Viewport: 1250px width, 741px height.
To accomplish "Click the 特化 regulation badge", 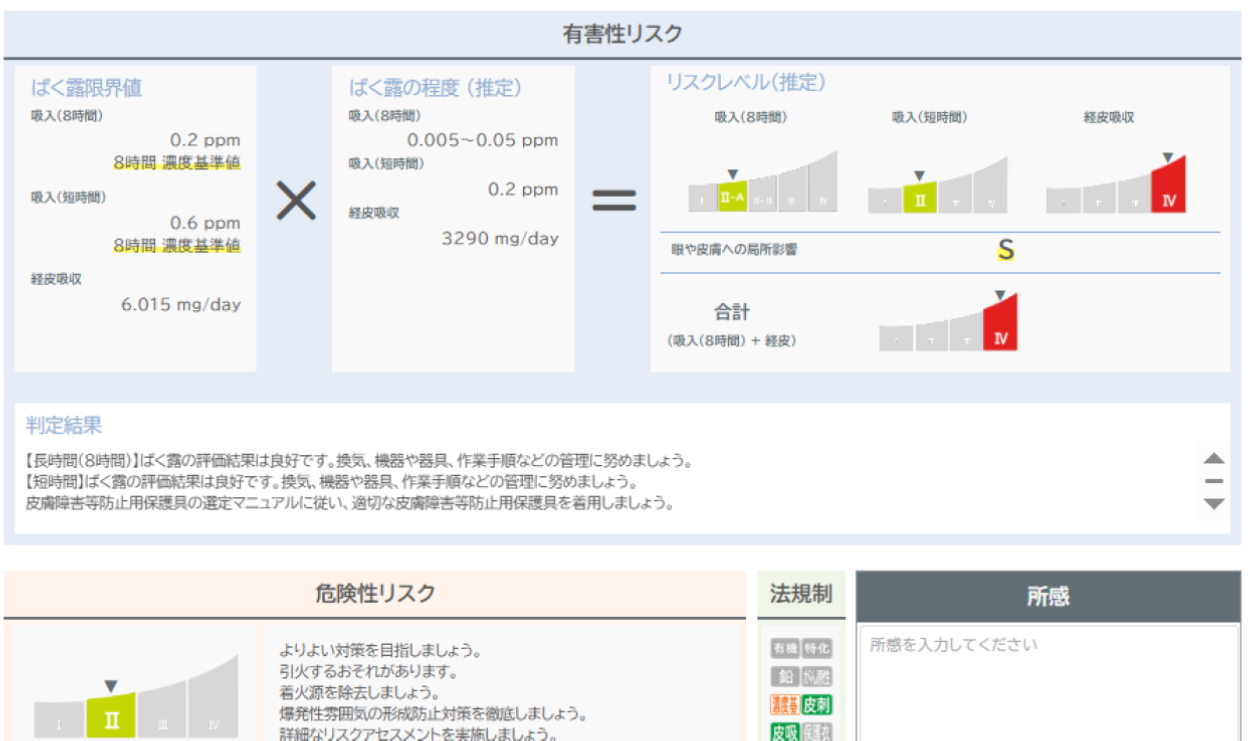I will tap(816, 648).
